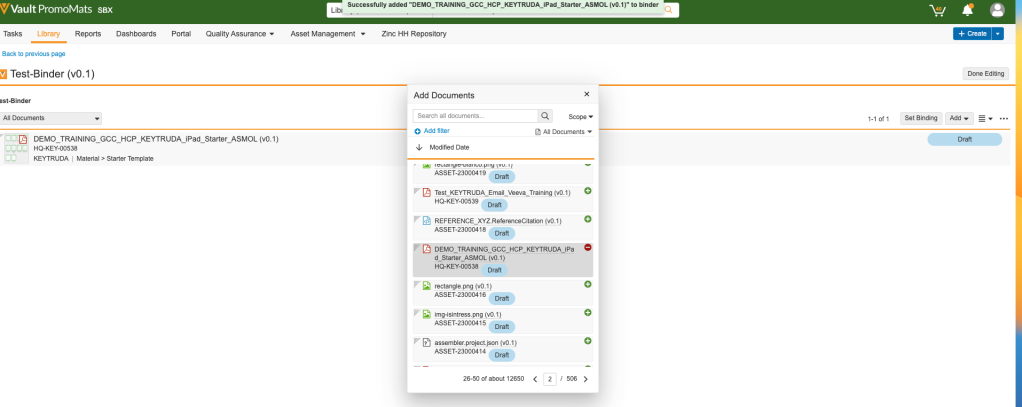The width and height of the screenshot is (1022, 407).
Task: Click the ASSET-23000418 identifier text
Action: point(460,230)
